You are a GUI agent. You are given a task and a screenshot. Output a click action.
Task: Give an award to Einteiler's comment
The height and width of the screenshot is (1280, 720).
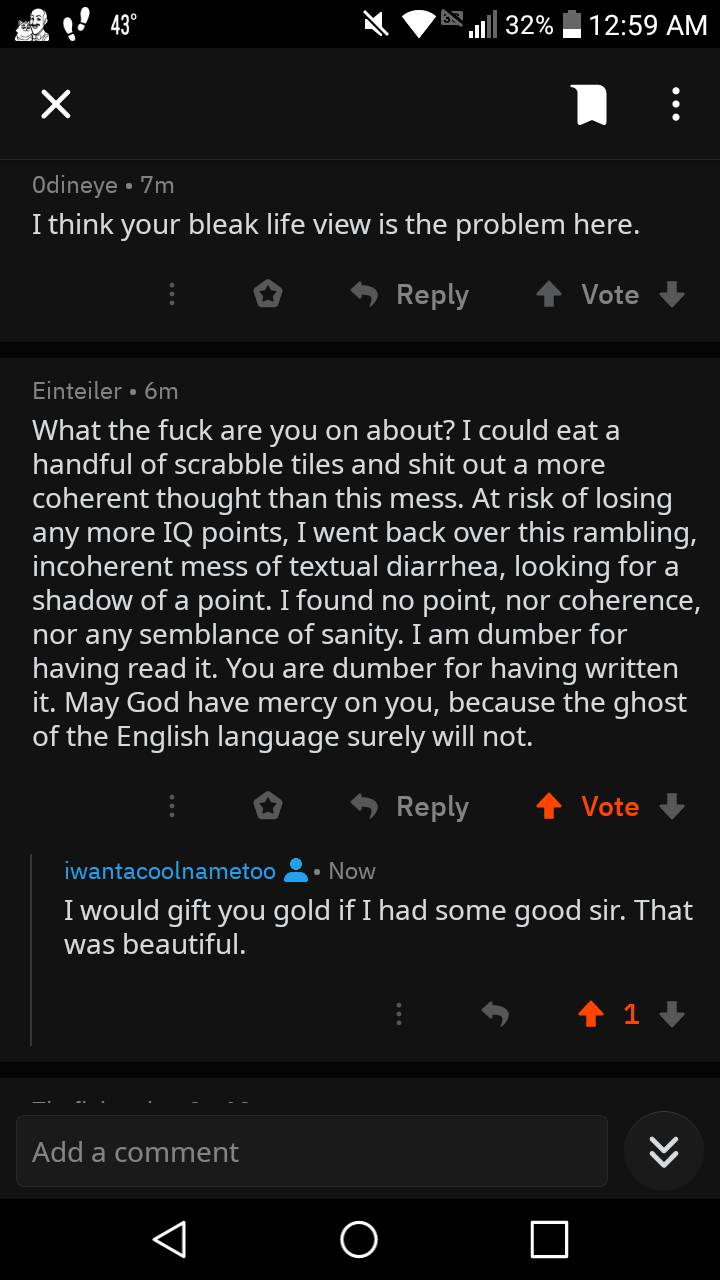pos(268,806)
